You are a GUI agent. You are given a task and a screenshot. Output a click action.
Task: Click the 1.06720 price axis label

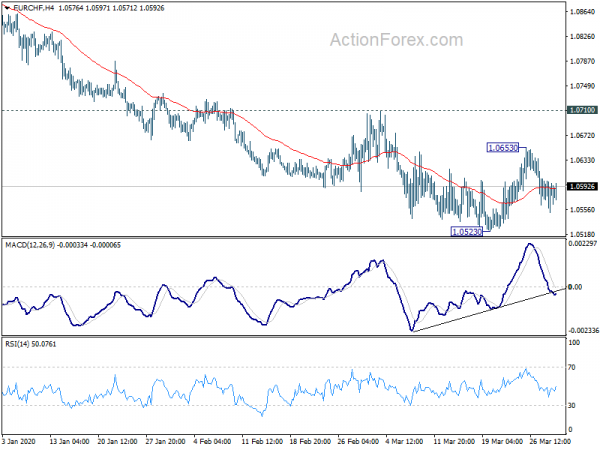coord(582,136)
